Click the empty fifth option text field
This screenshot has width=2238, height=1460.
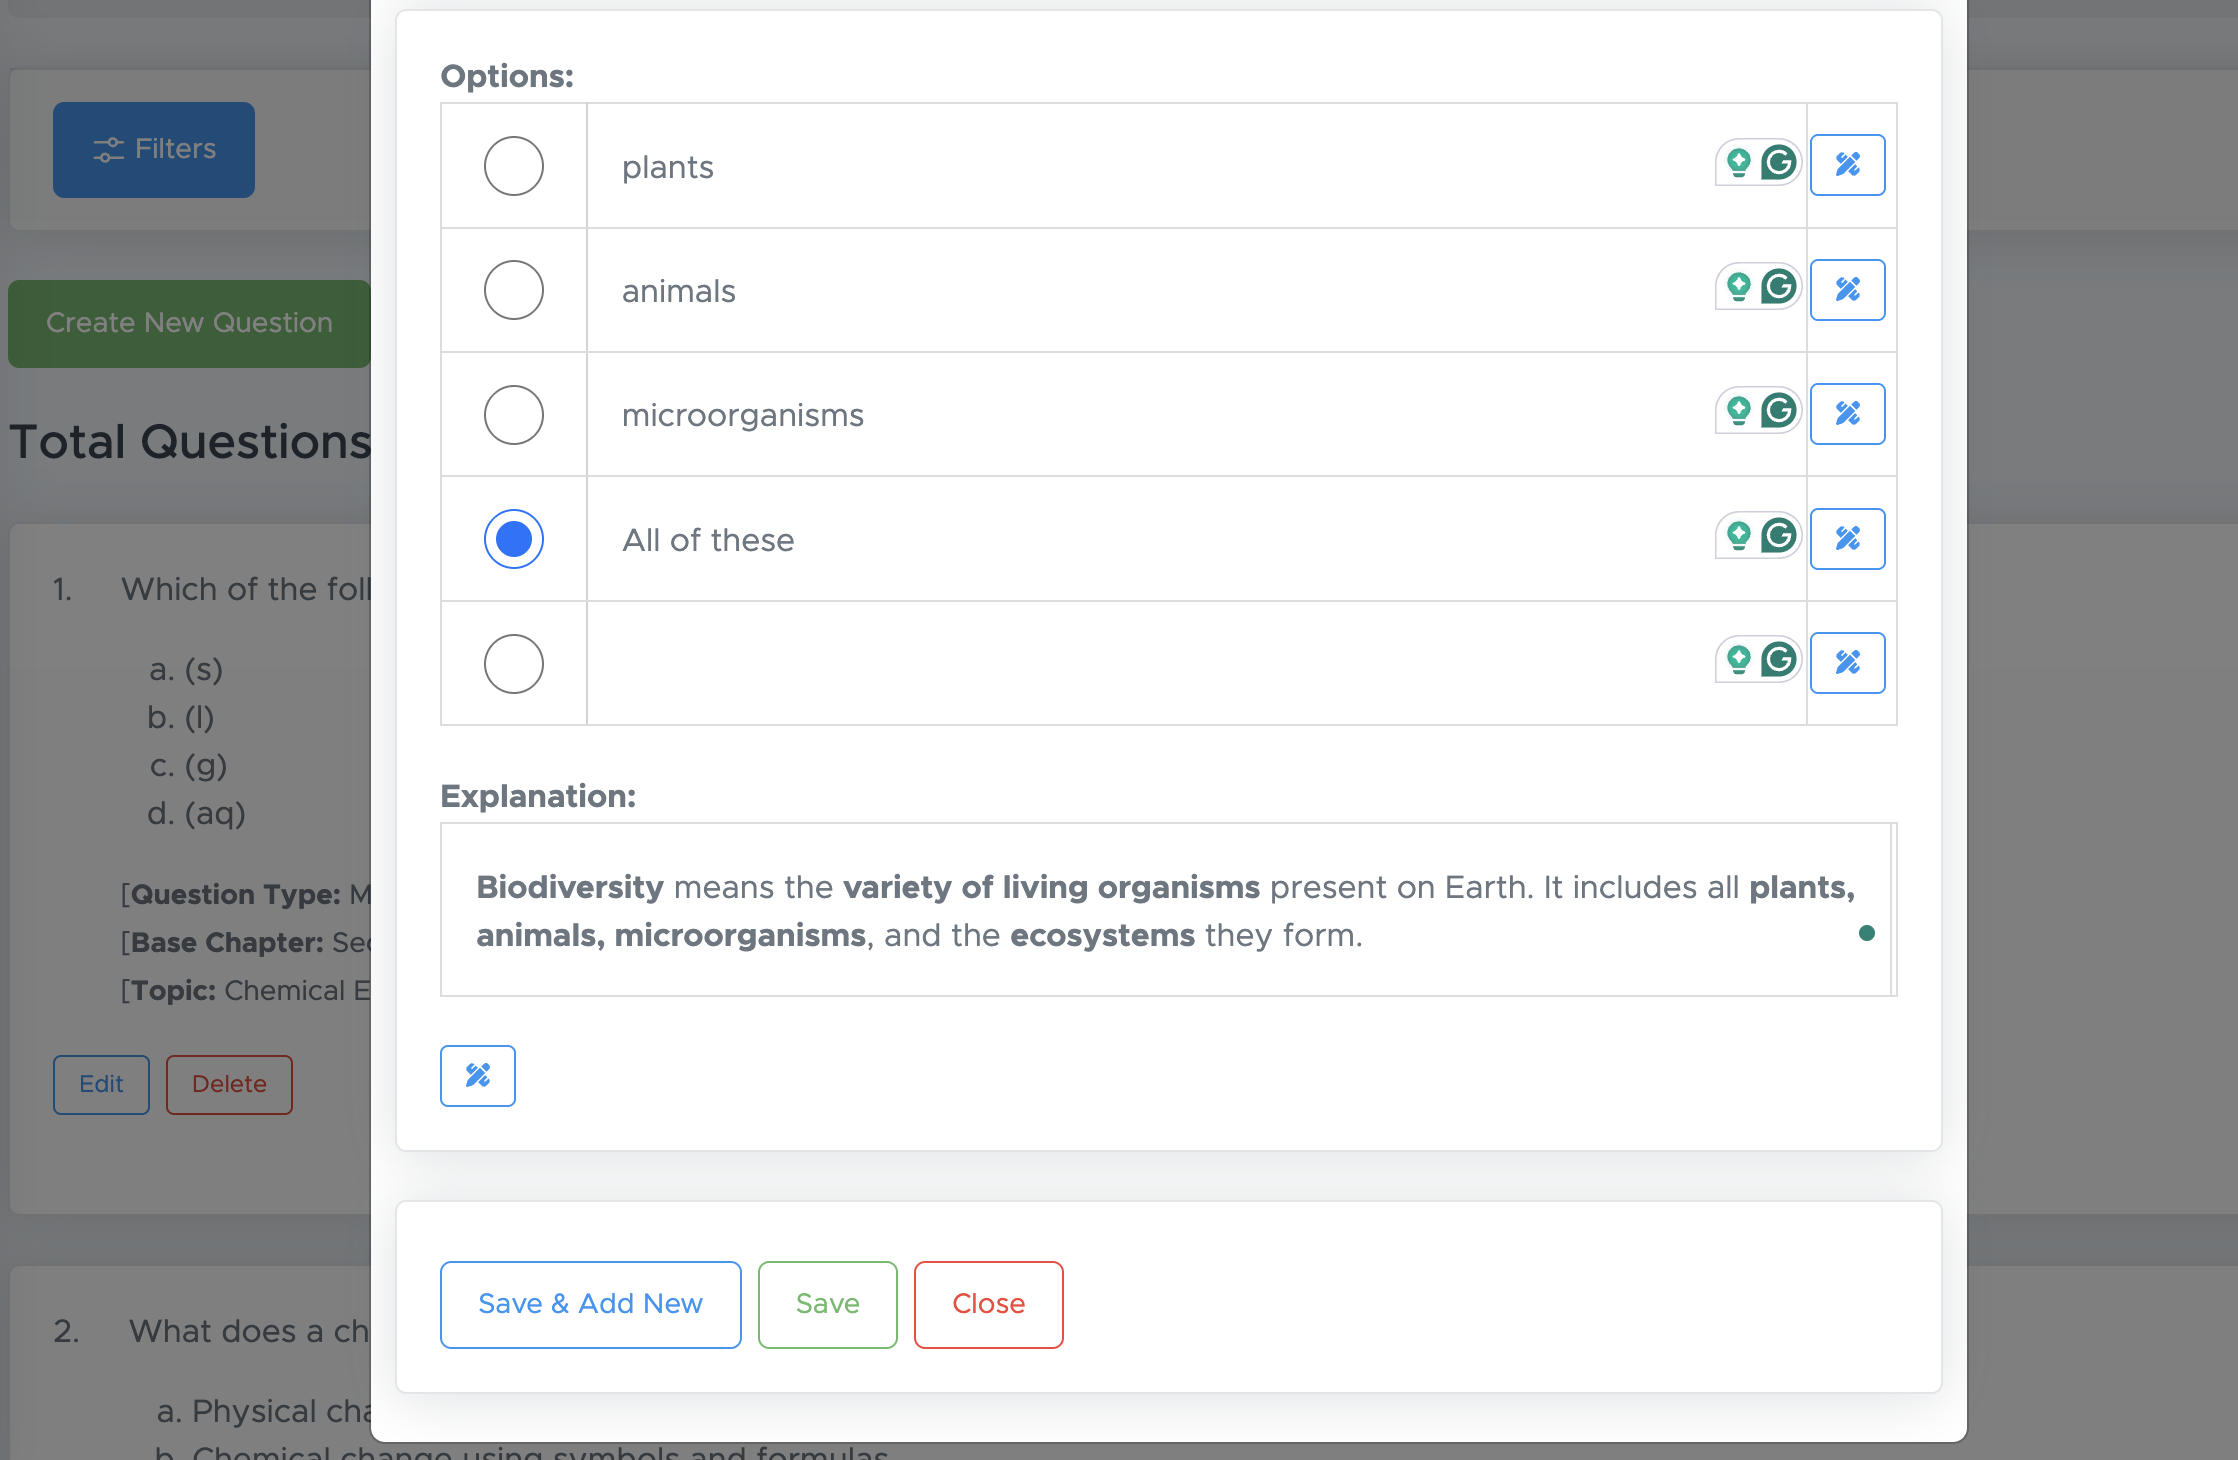click(1140, 664)
